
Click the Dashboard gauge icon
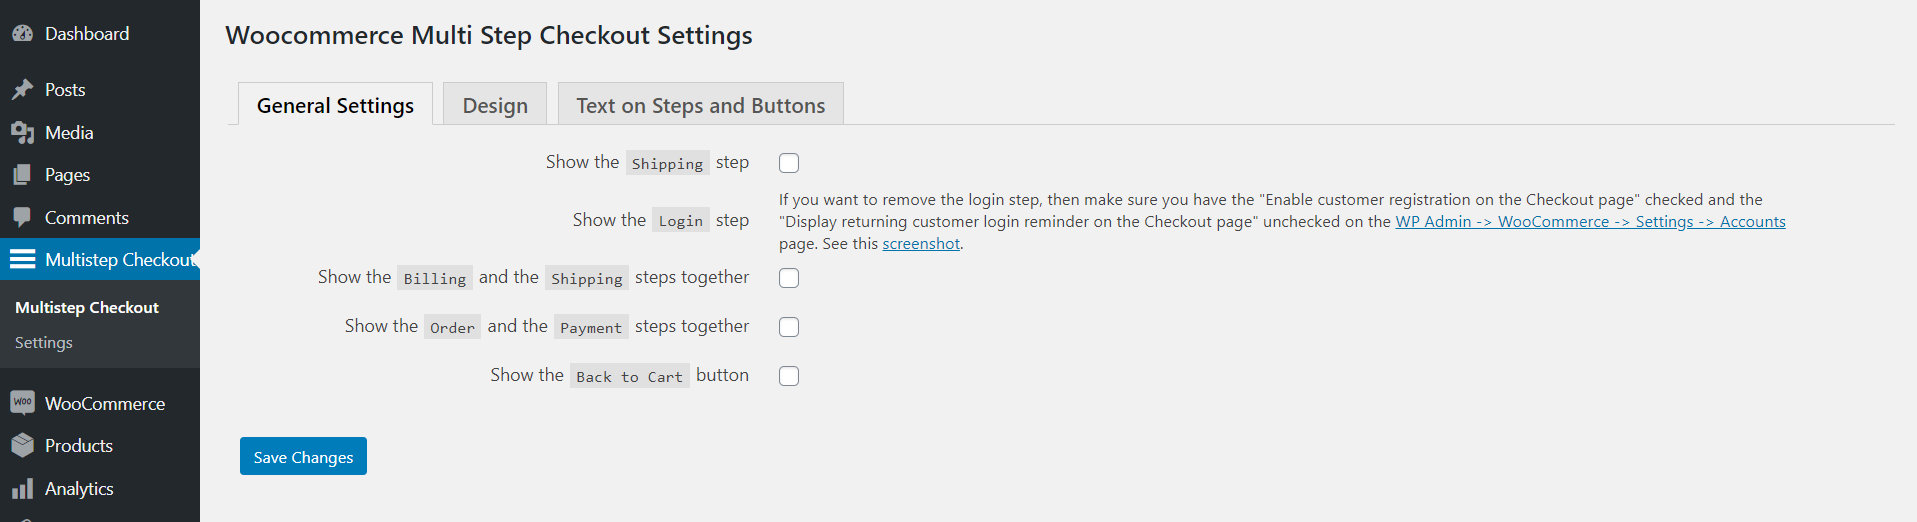[22, 34]
